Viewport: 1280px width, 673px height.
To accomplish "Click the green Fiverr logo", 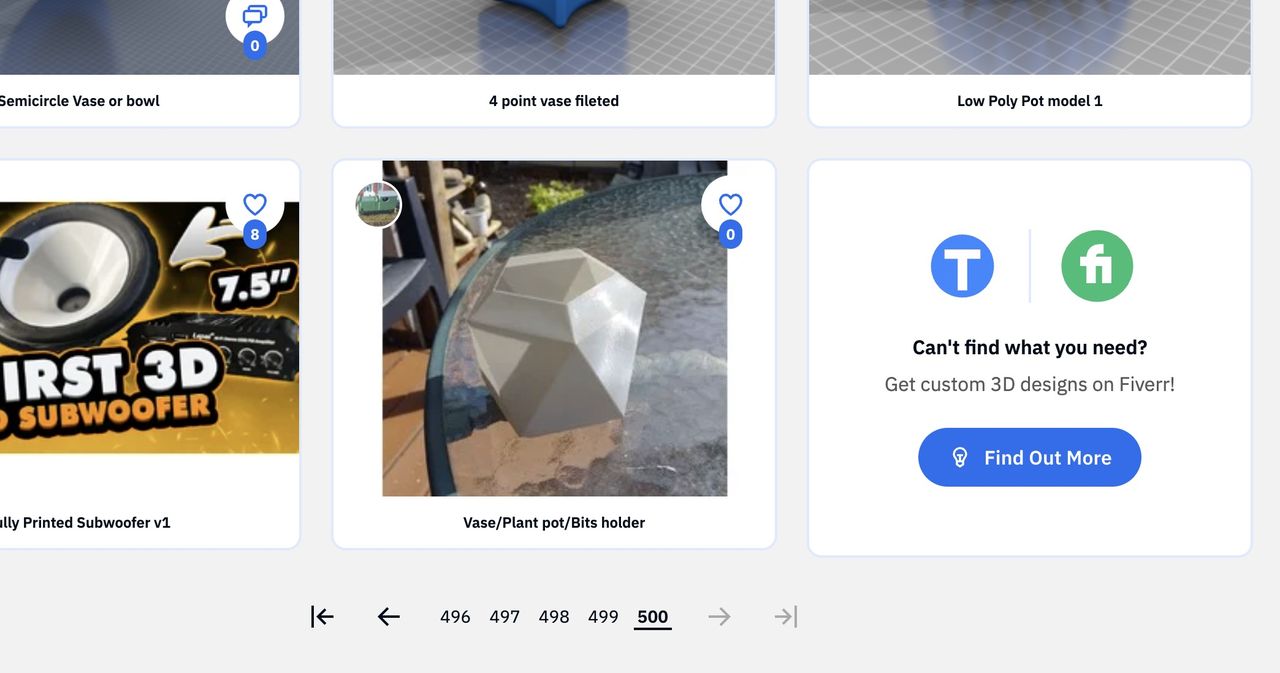I will pyautogui.click(x=1097, y=266).
